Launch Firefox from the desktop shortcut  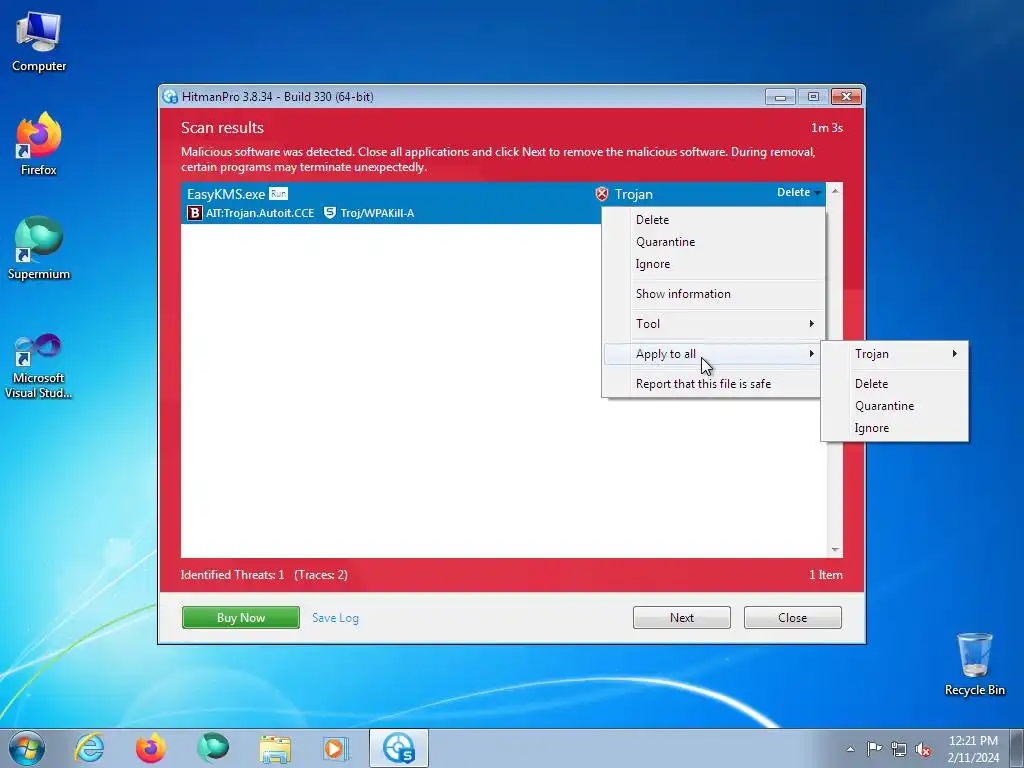point(39,144)
